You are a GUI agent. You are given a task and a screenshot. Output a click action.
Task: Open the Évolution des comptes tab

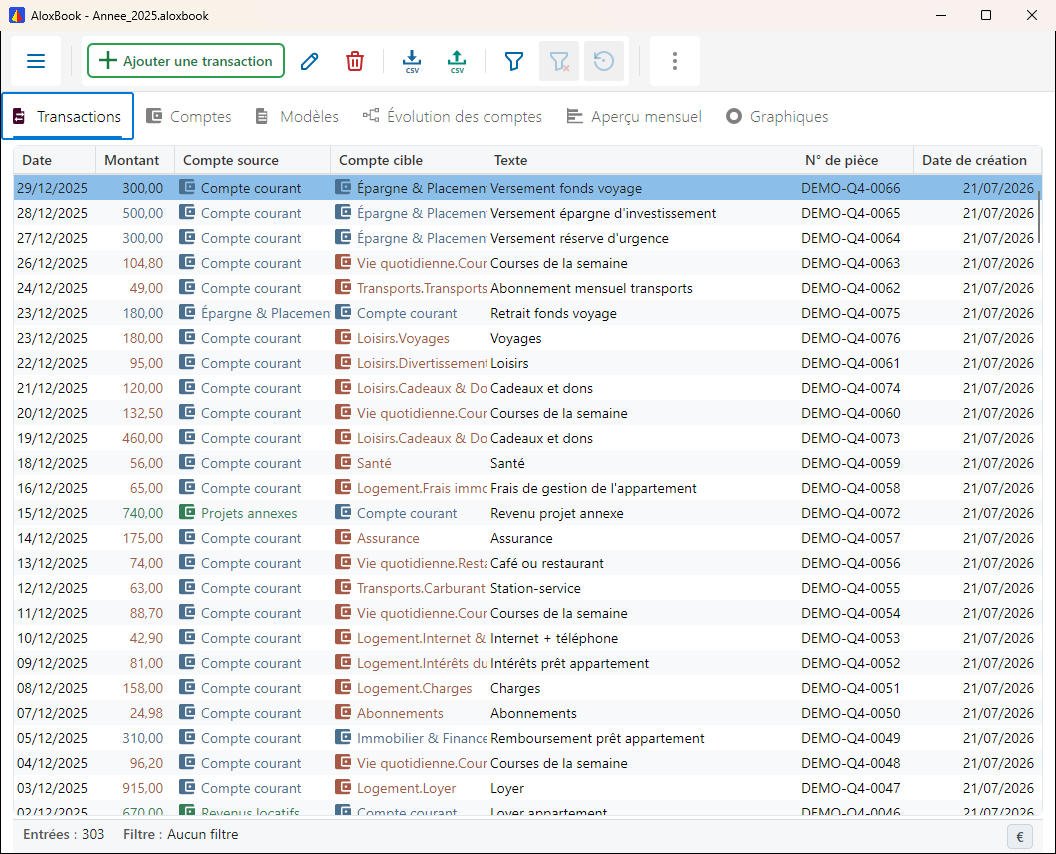point(453,117)
